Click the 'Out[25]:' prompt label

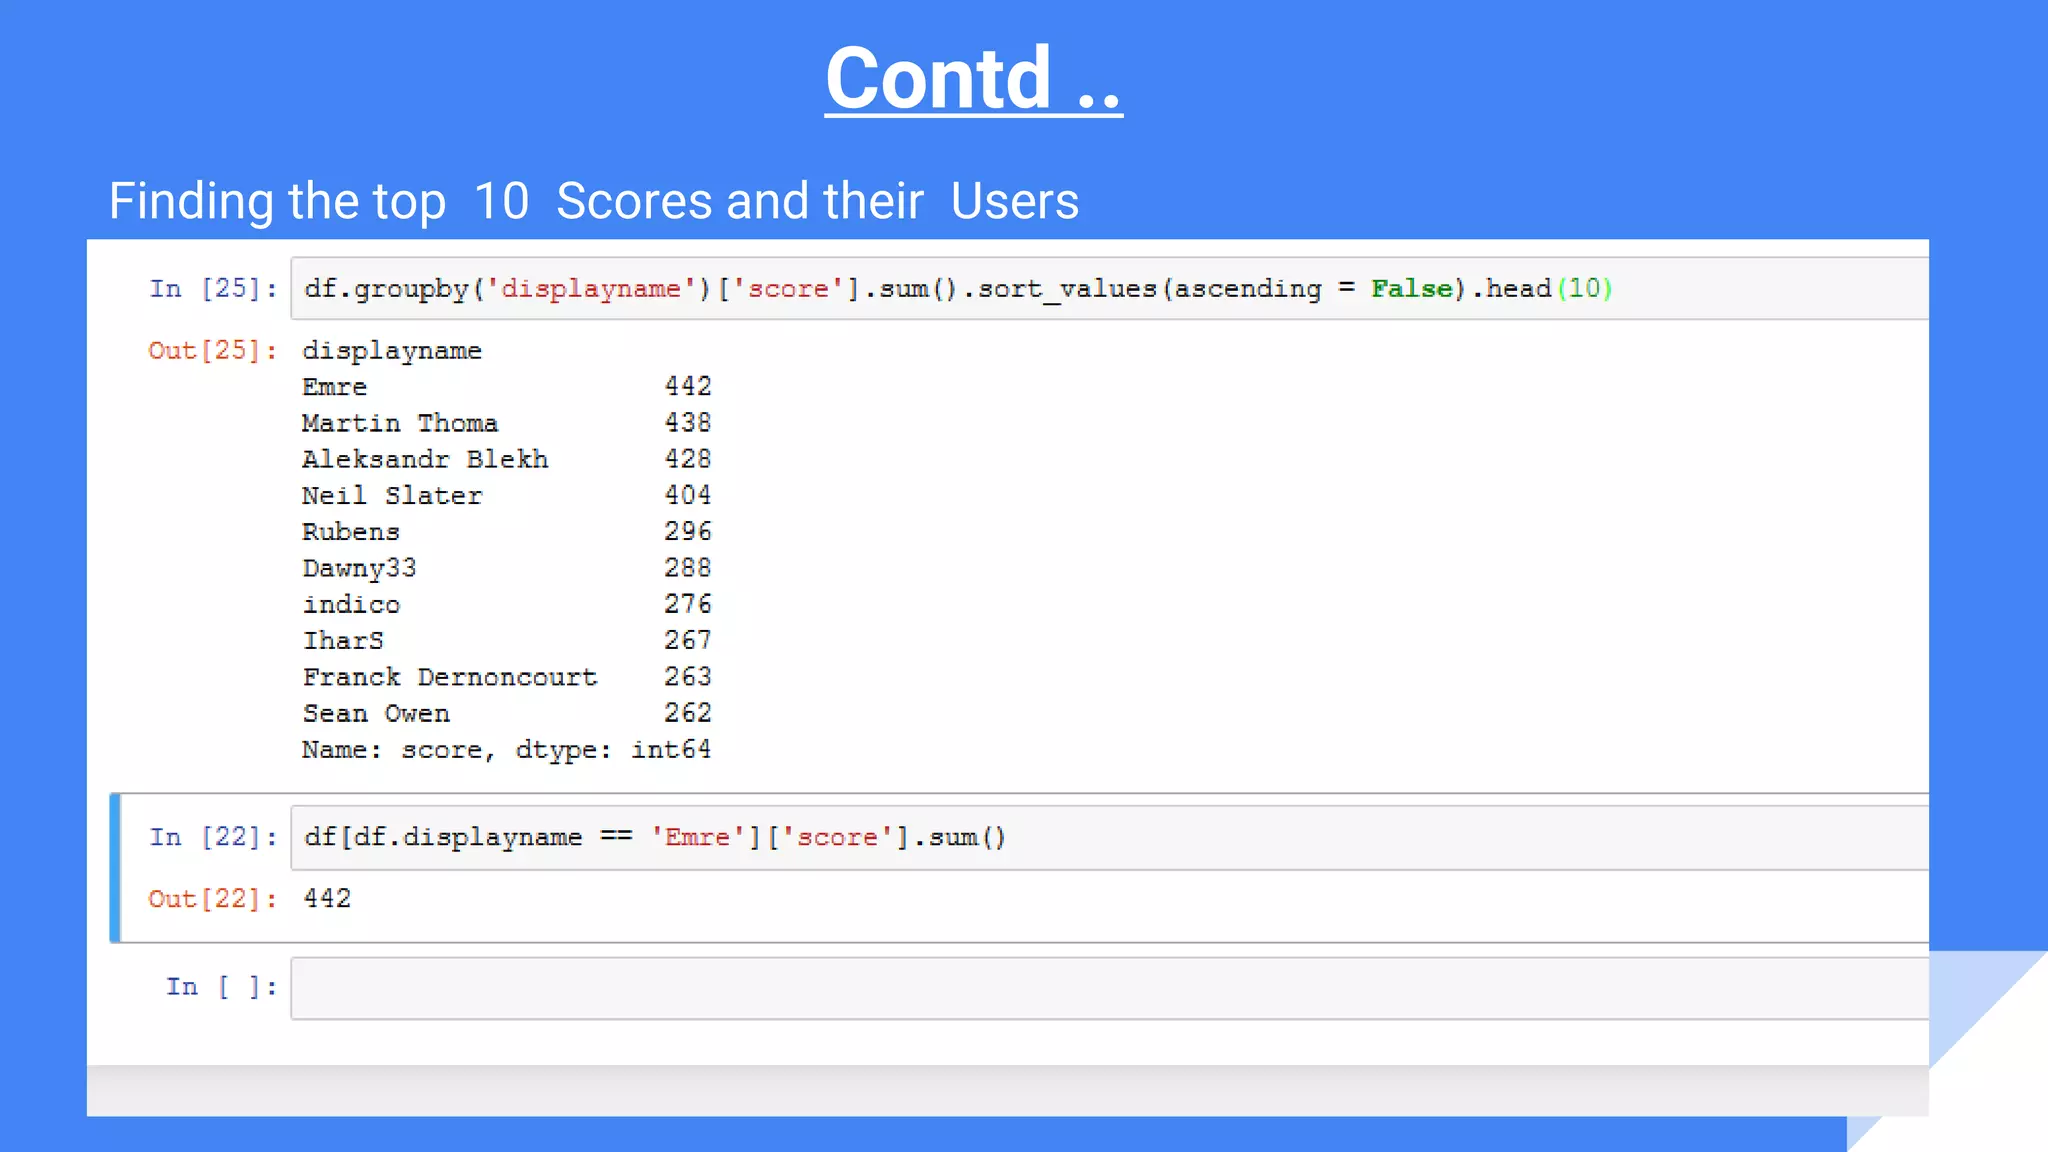click(x=213, y=351)
